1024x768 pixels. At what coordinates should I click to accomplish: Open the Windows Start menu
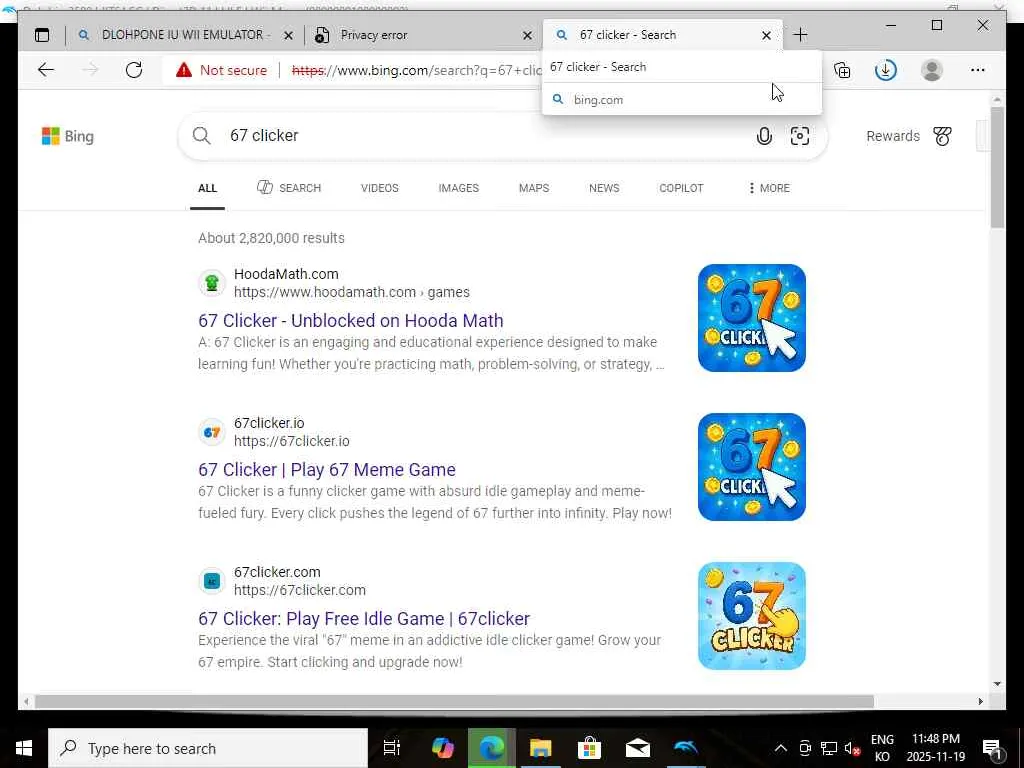pyautogui.click(x=24, y=748)
